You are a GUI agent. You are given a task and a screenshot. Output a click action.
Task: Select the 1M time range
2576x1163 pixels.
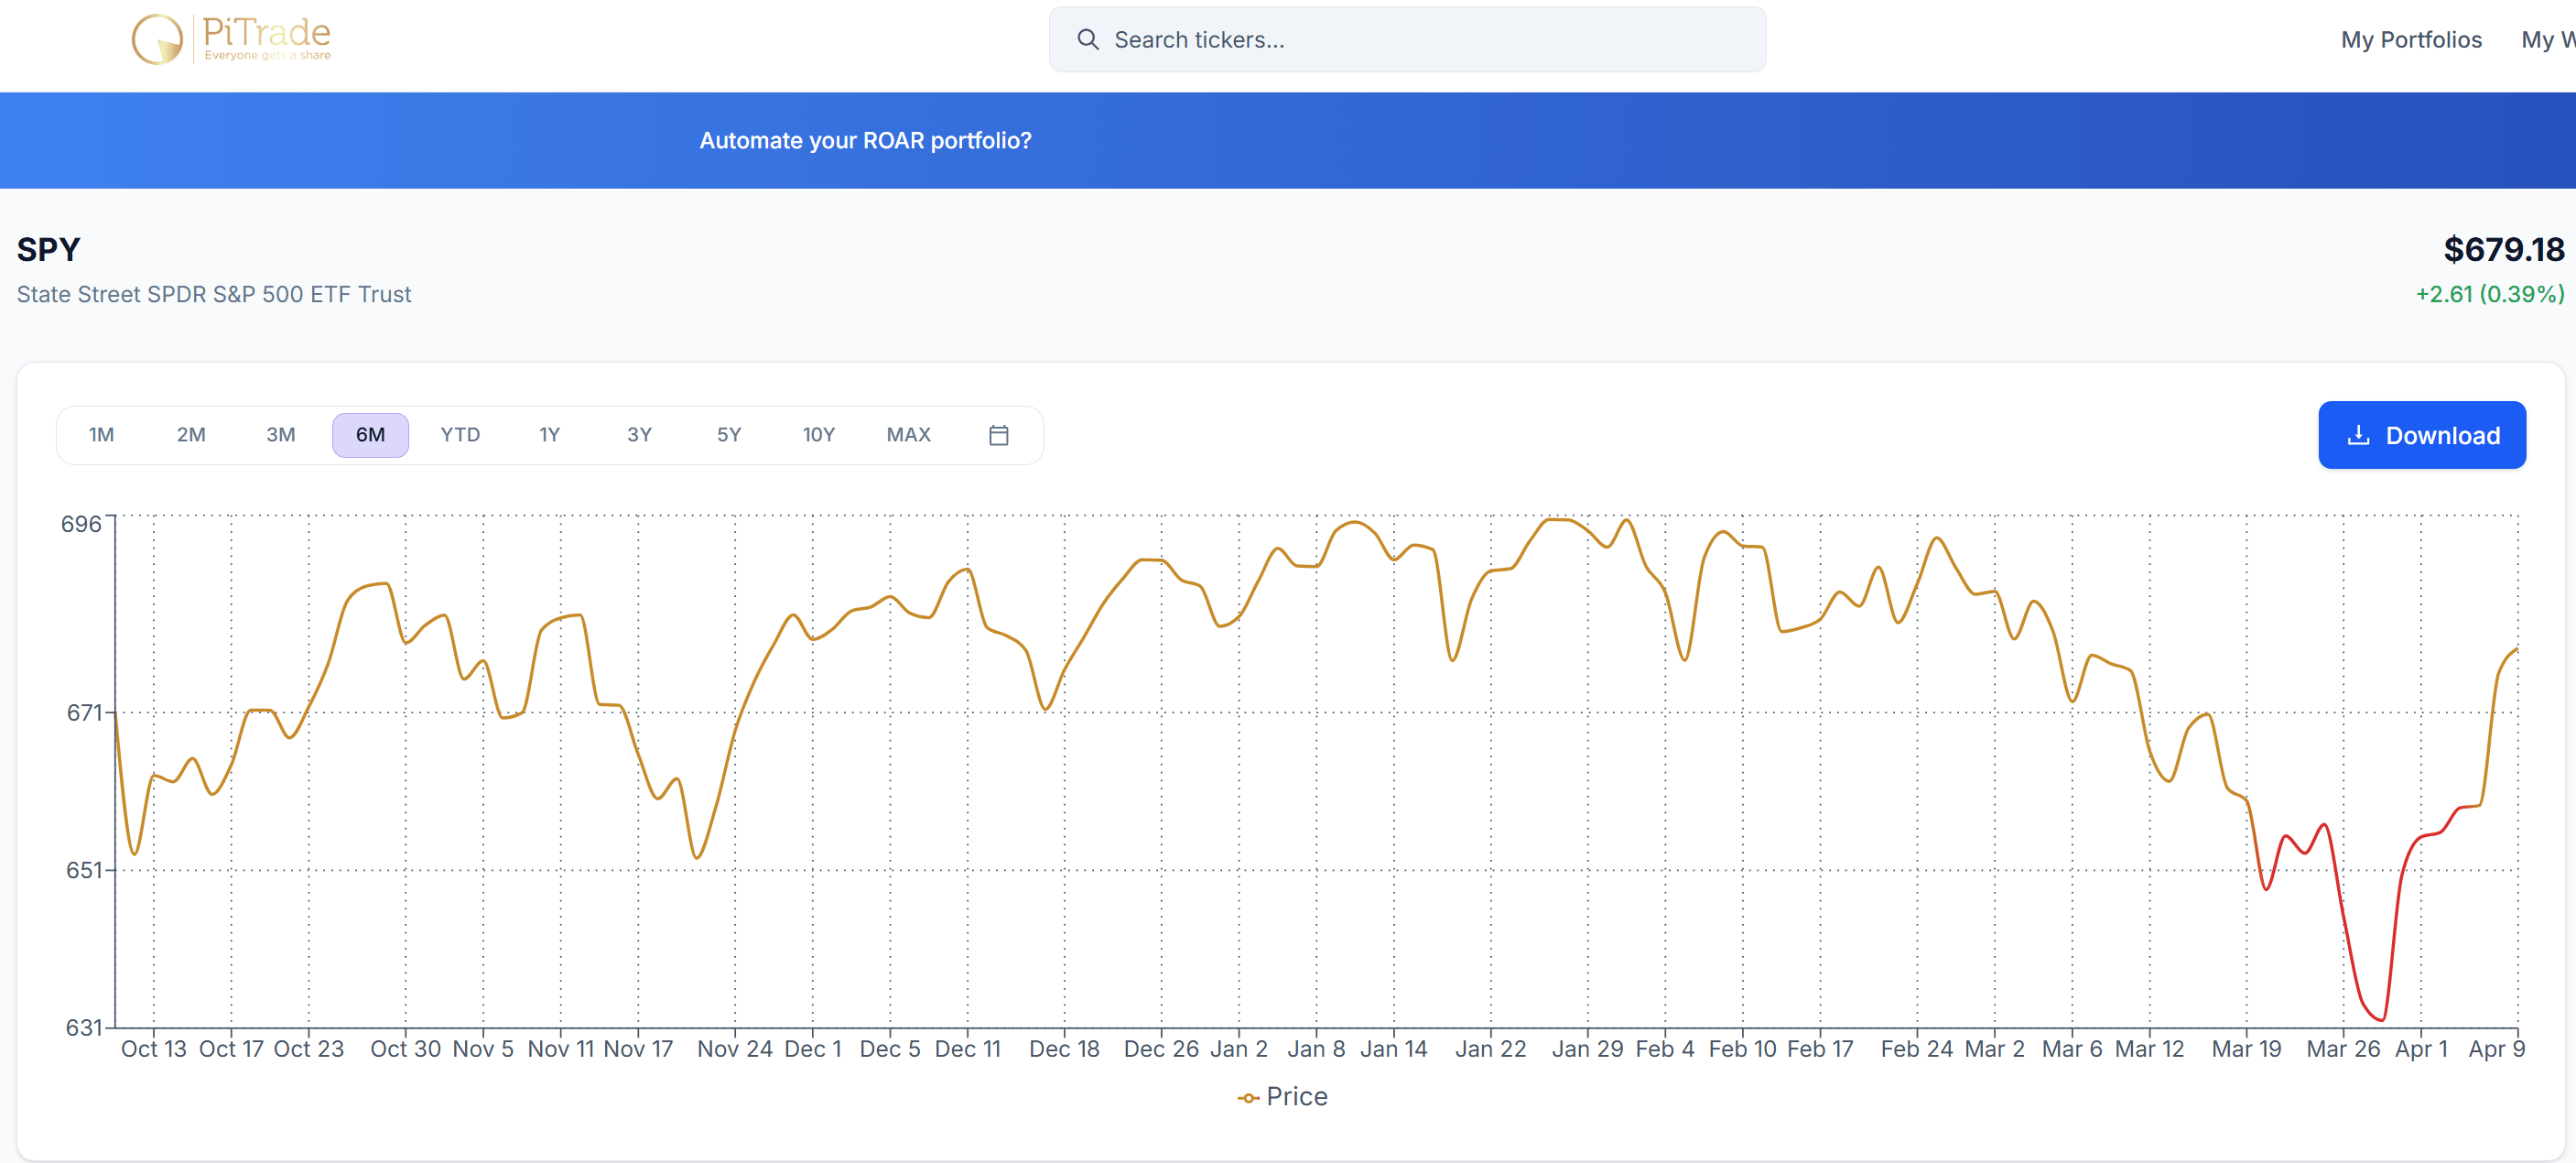[x=101, y=435]
